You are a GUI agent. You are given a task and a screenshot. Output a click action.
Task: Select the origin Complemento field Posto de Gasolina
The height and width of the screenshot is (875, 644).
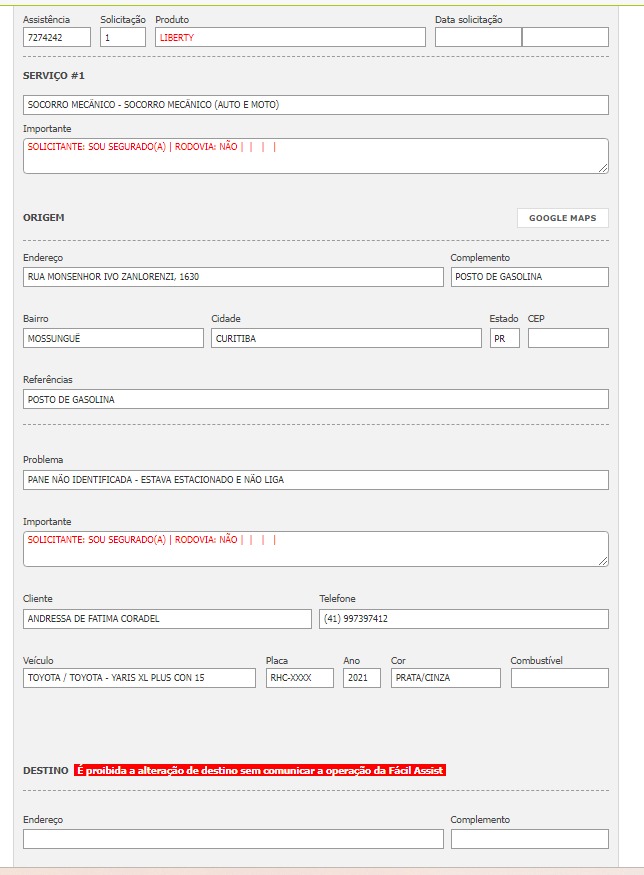tap(529, 277)
